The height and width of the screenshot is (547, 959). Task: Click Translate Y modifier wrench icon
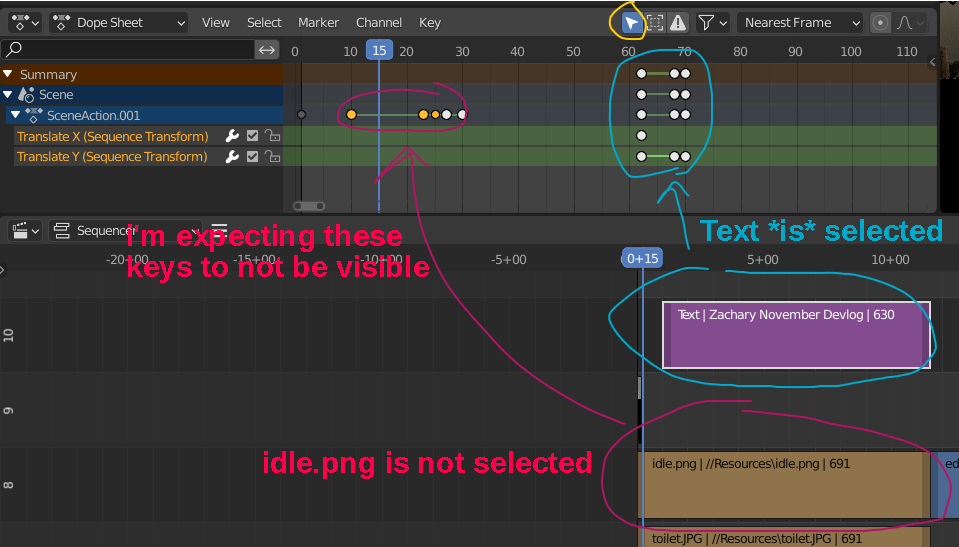coord(232,157)
